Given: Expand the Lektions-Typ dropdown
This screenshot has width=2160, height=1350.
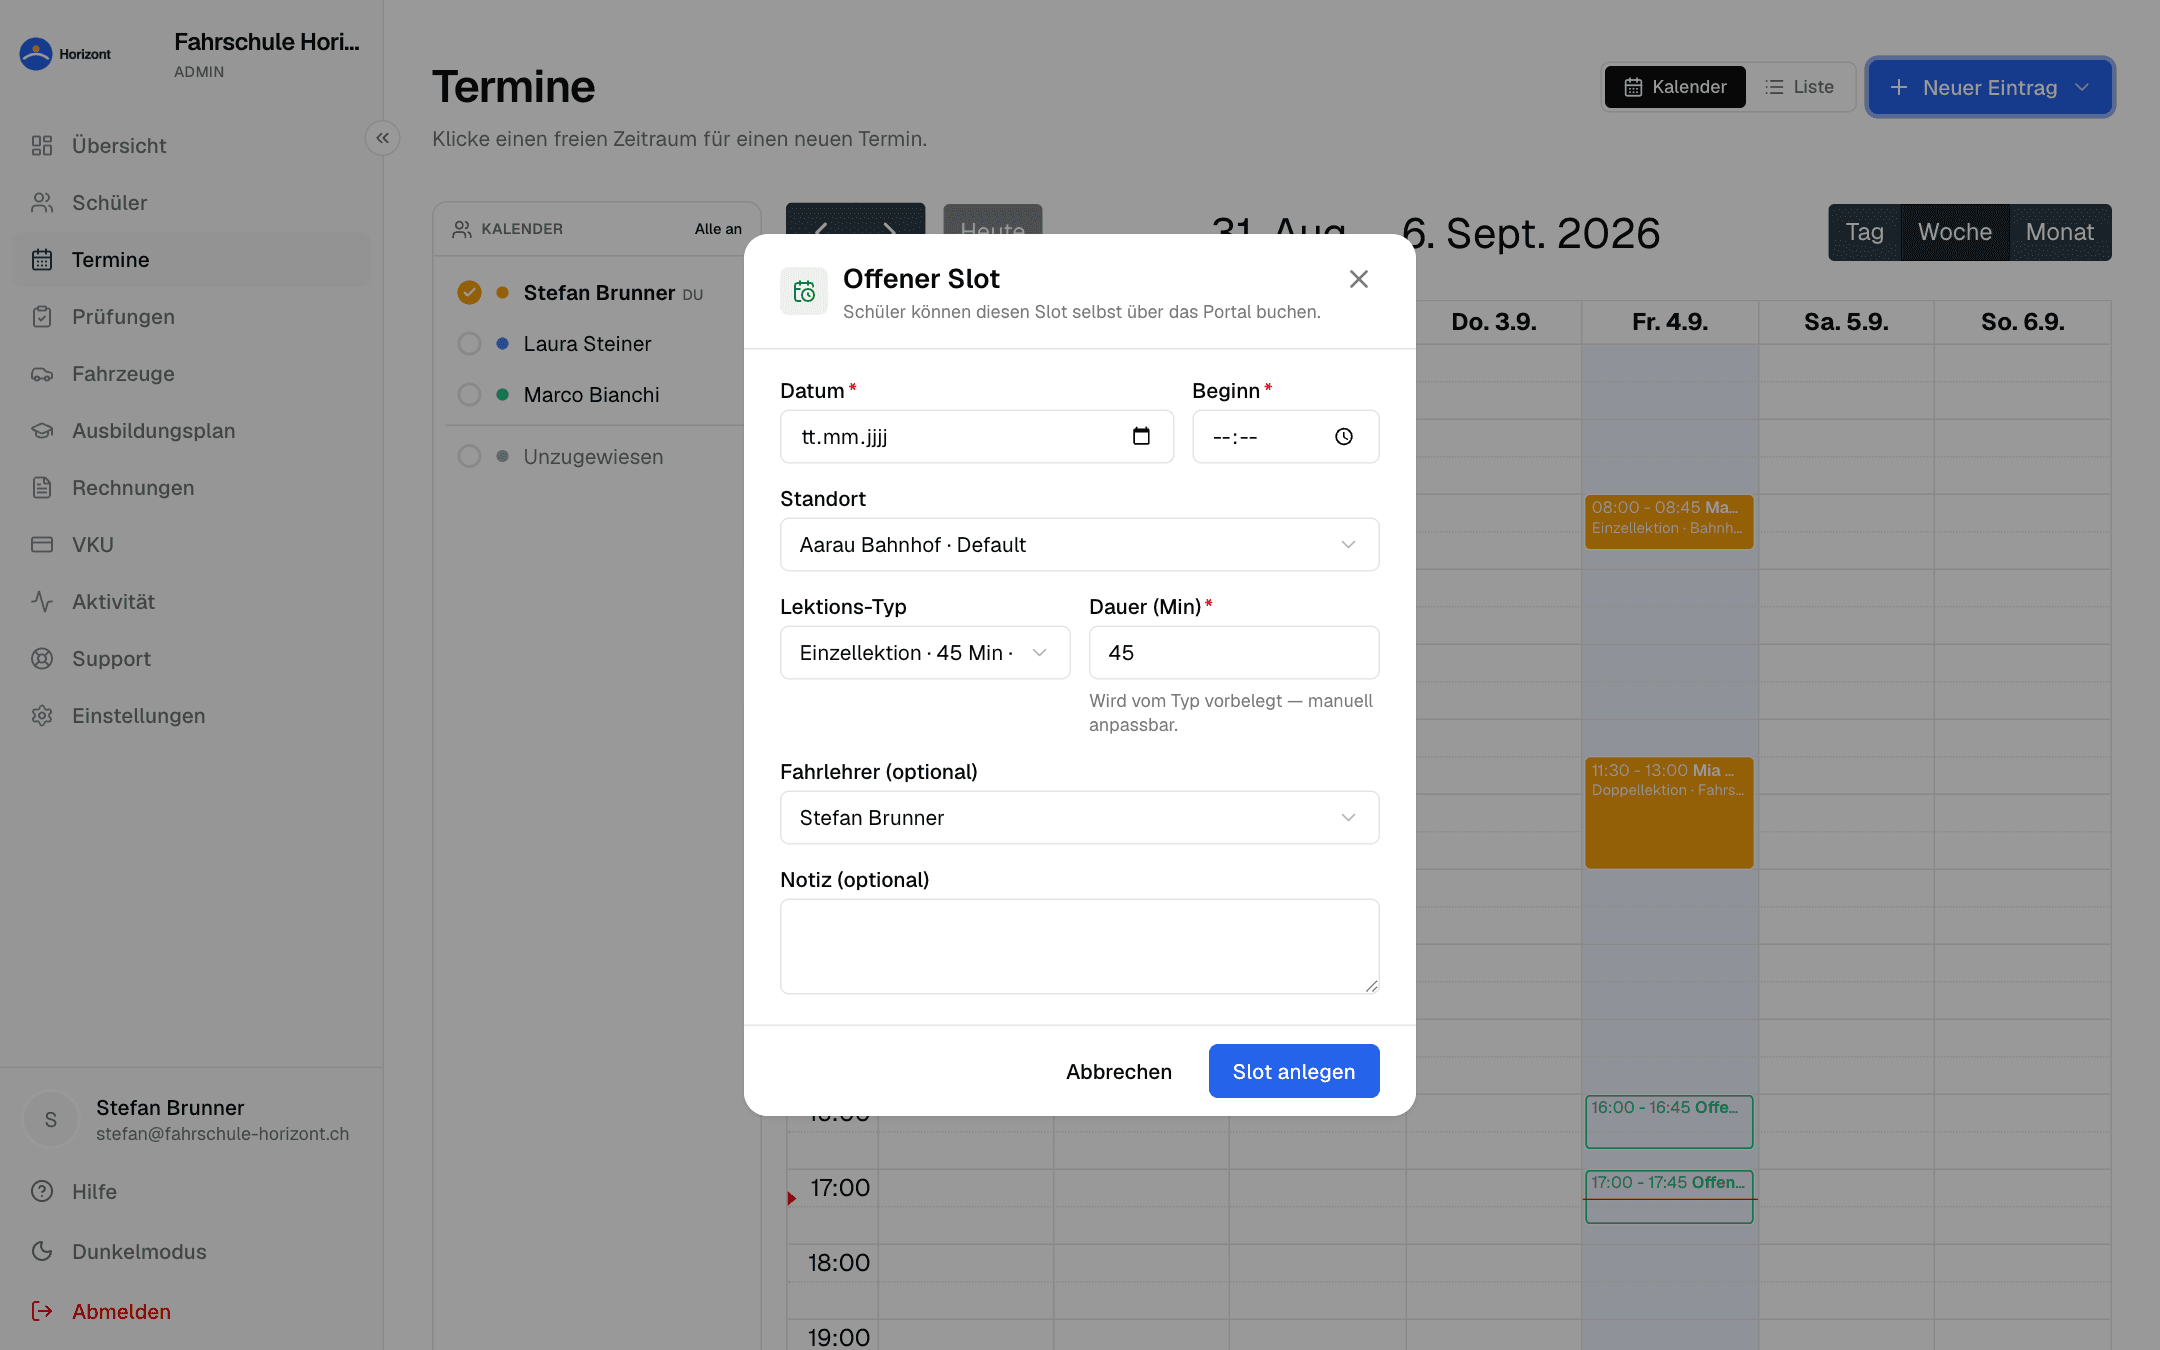Looking at the screenshot, I should [x=925, y=653].
